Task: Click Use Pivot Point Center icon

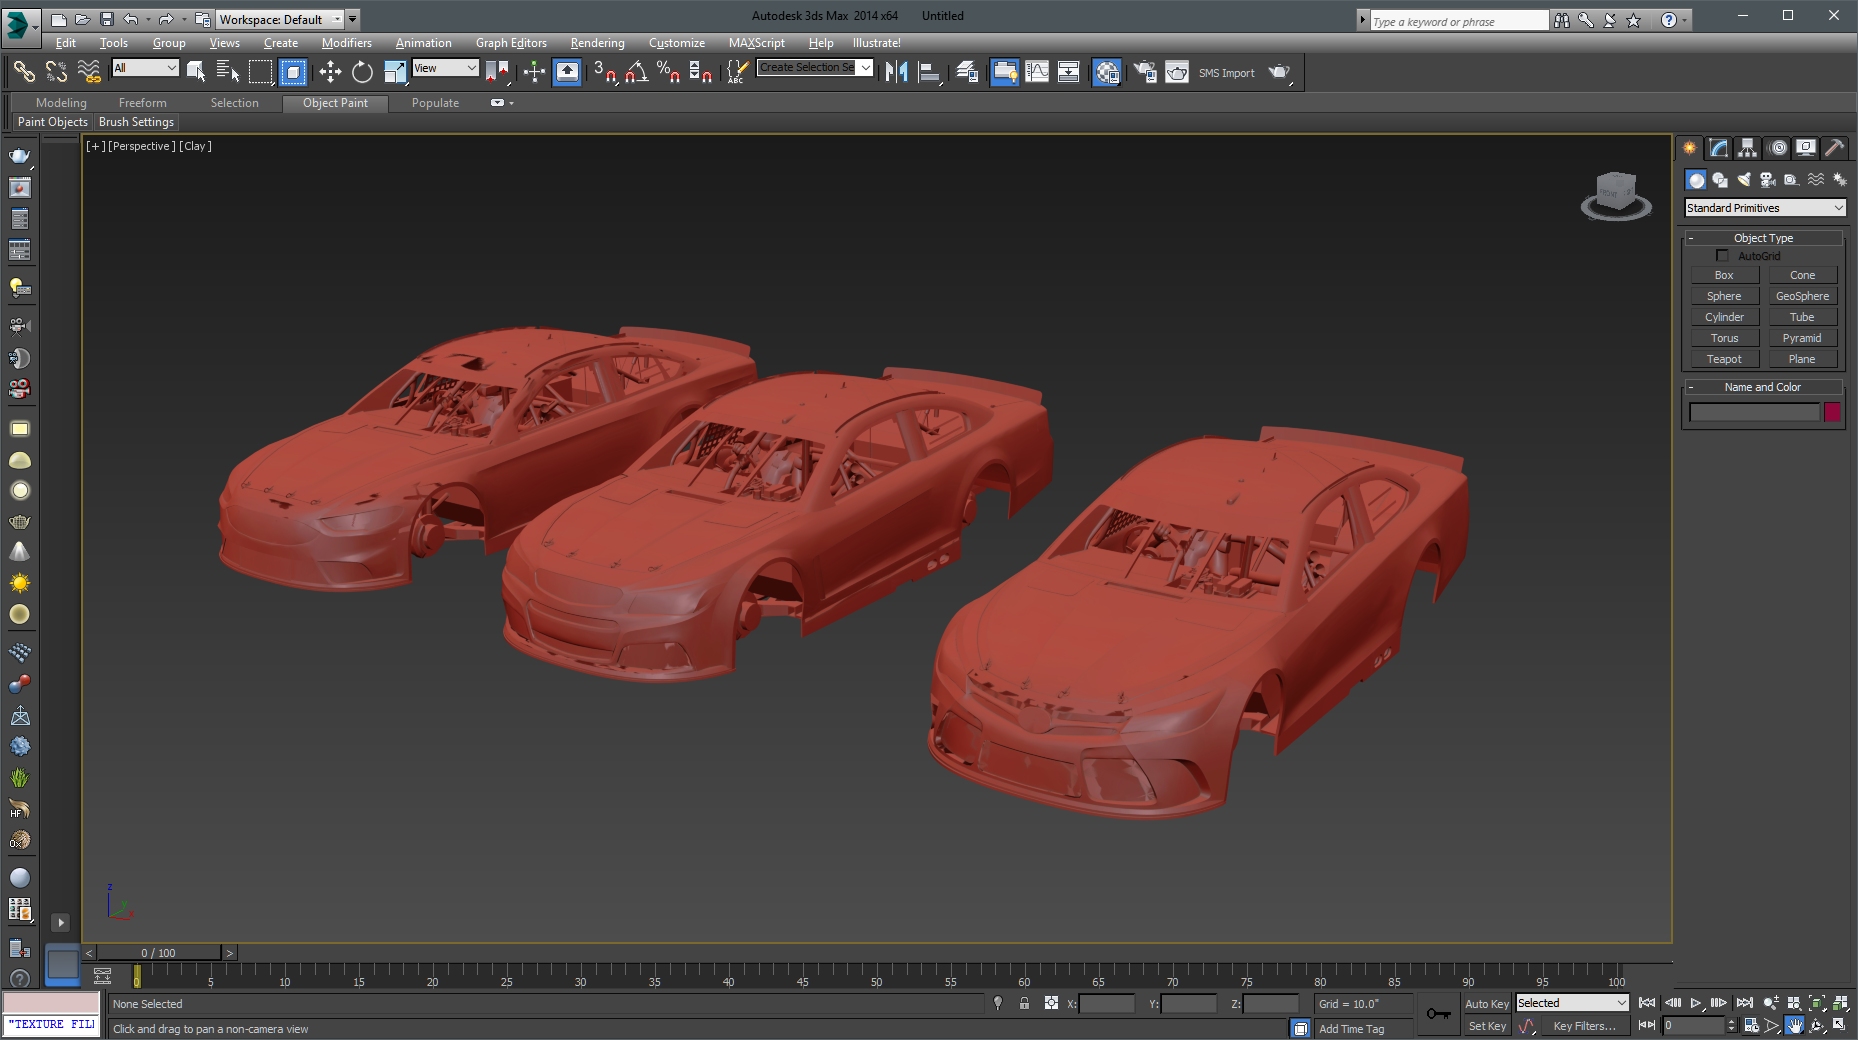Action: coord(497,72)
